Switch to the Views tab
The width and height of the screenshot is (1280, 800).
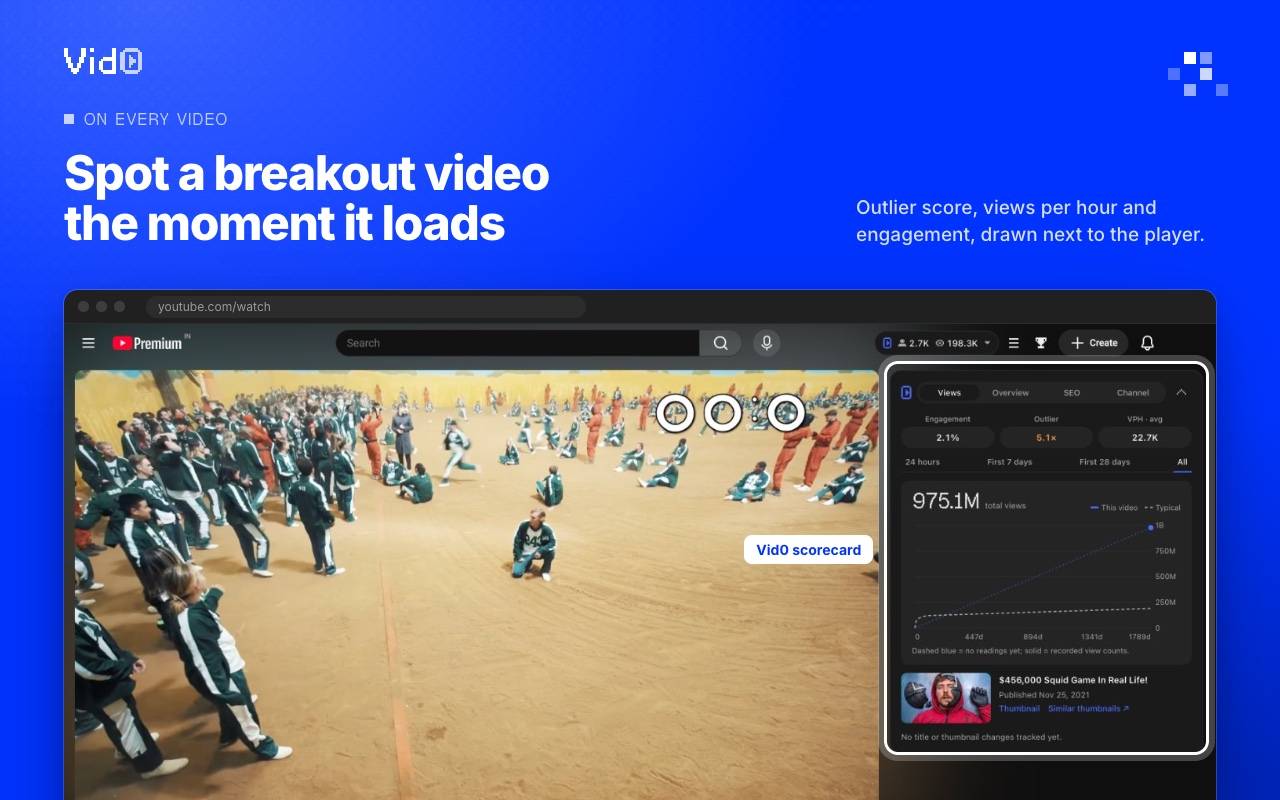949,393
